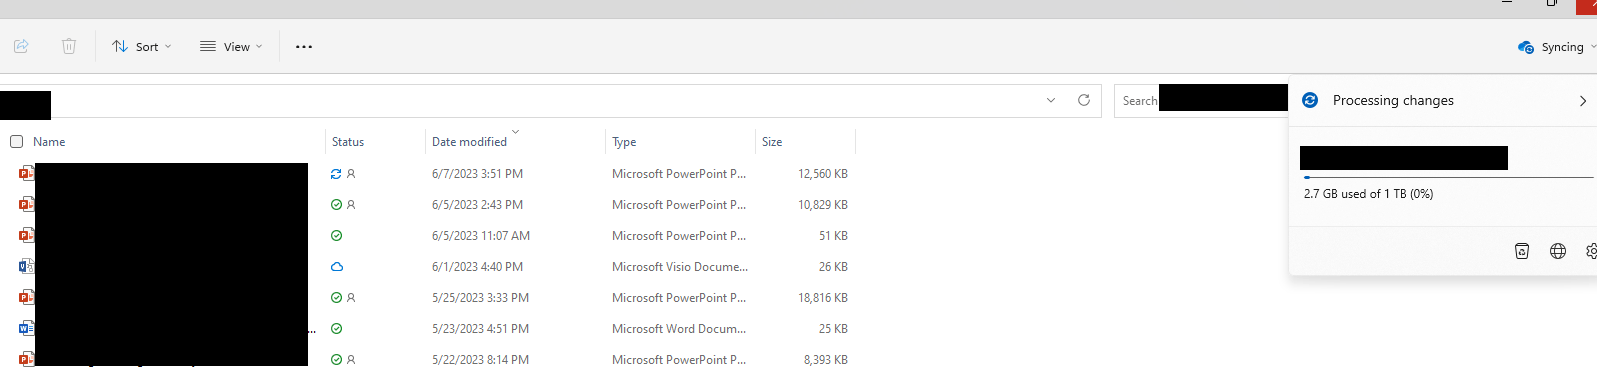The image size is (1597, 369).
Task: Select PowerPoint file icon dated 6/7/2023
Action: tap(26, 173)
